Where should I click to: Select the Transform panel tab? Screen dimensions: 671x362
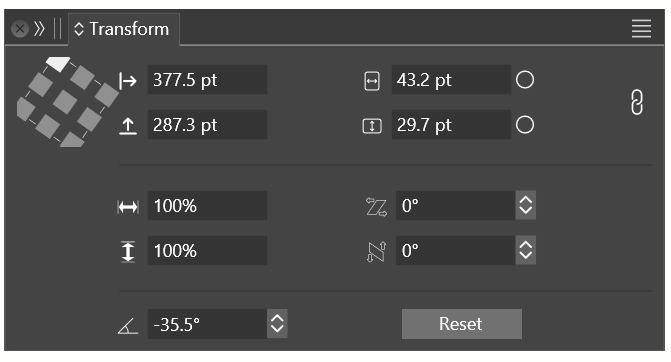(x=124, y=29)
